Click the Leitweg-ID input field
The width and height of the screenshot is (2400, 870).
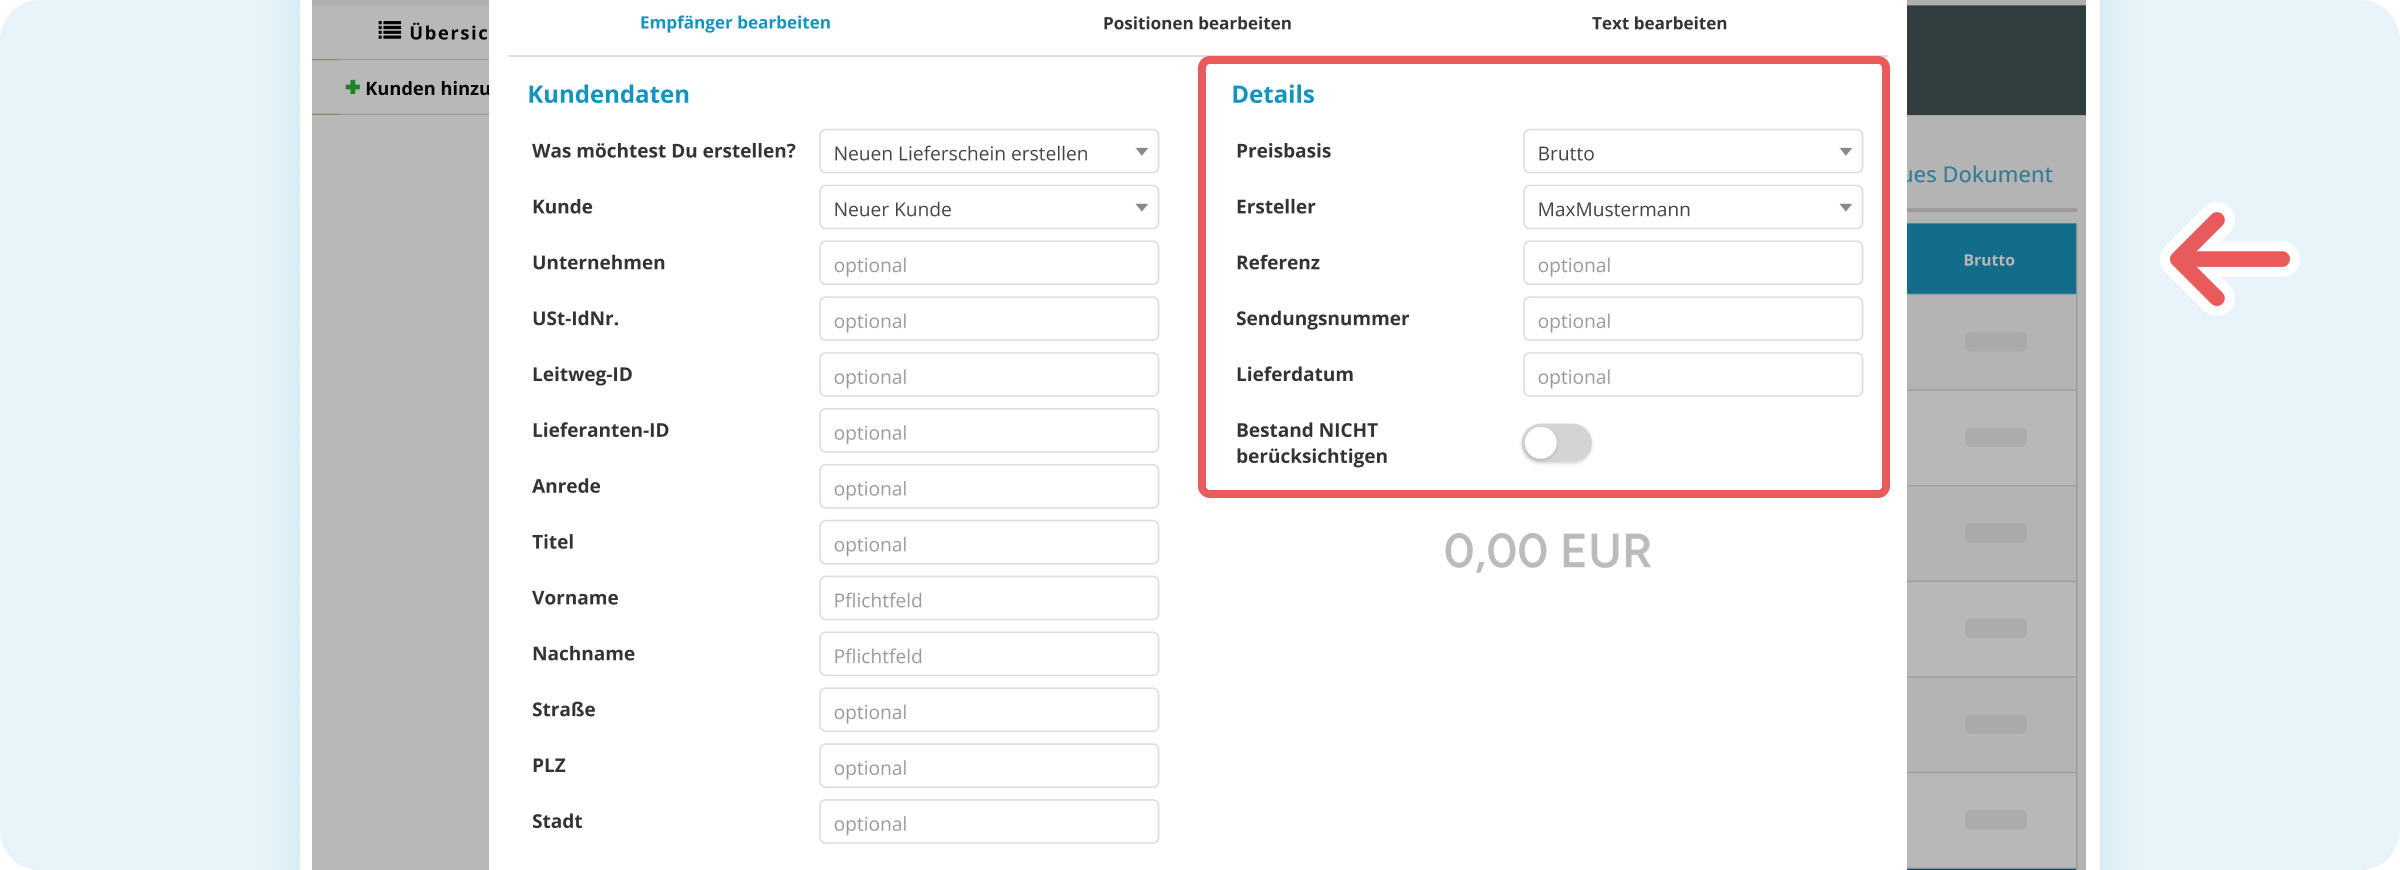point(989,376)
